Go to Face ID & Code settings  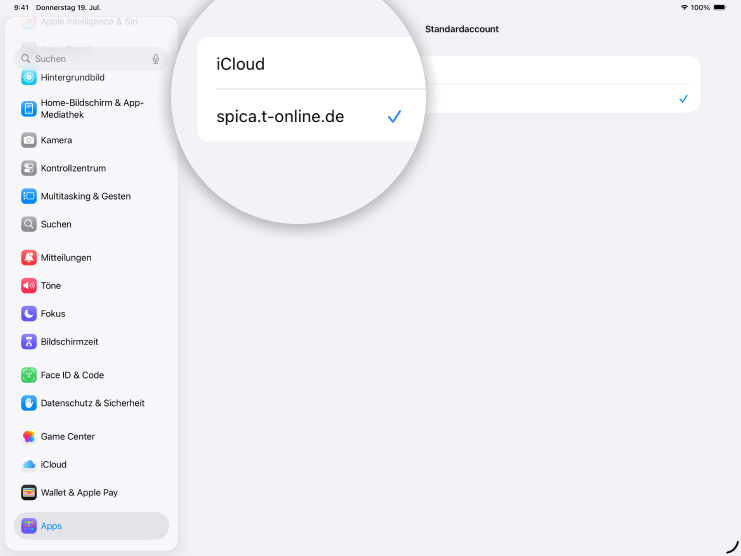point(72,375)
